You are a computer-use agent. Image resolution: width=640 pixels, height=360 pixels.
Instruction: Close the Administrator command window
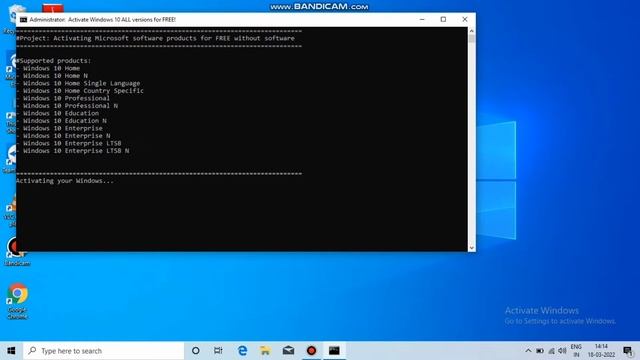[465, 19]
